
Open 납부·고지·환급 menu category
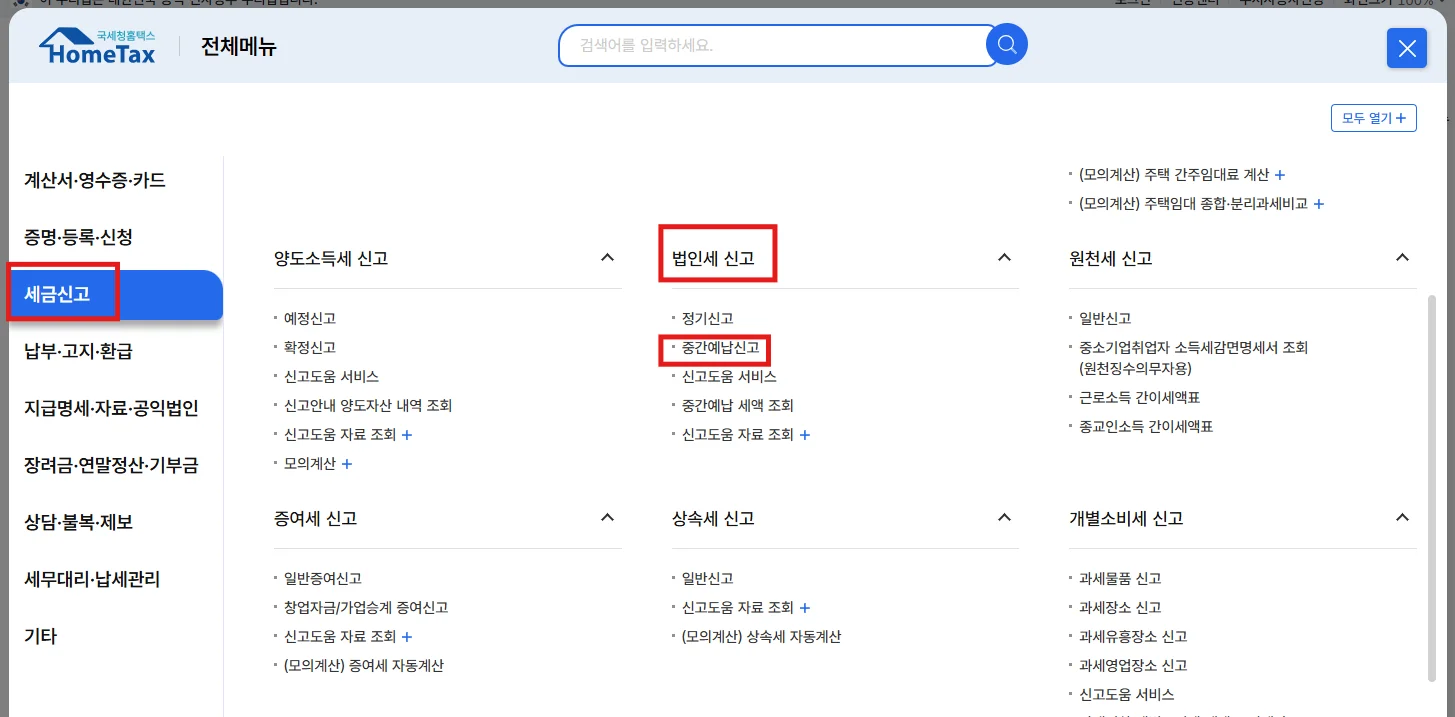(x=78, y=351)
